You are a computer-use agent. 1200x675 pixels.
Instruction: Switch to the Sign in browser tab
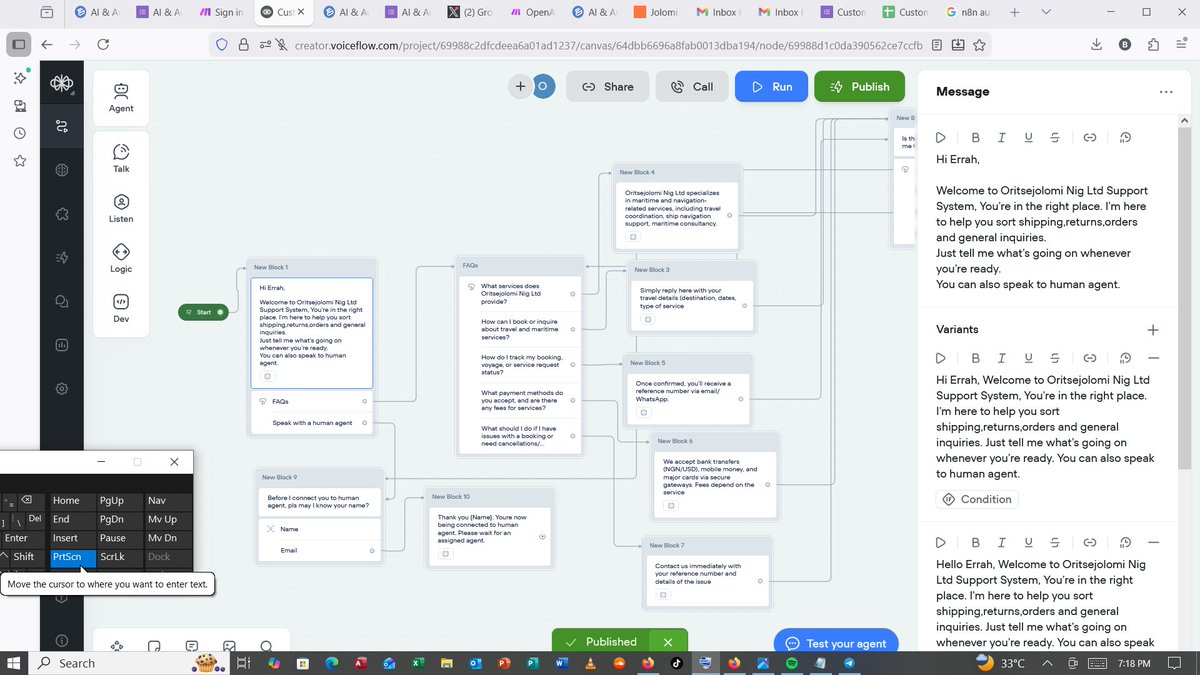point(221,12)
